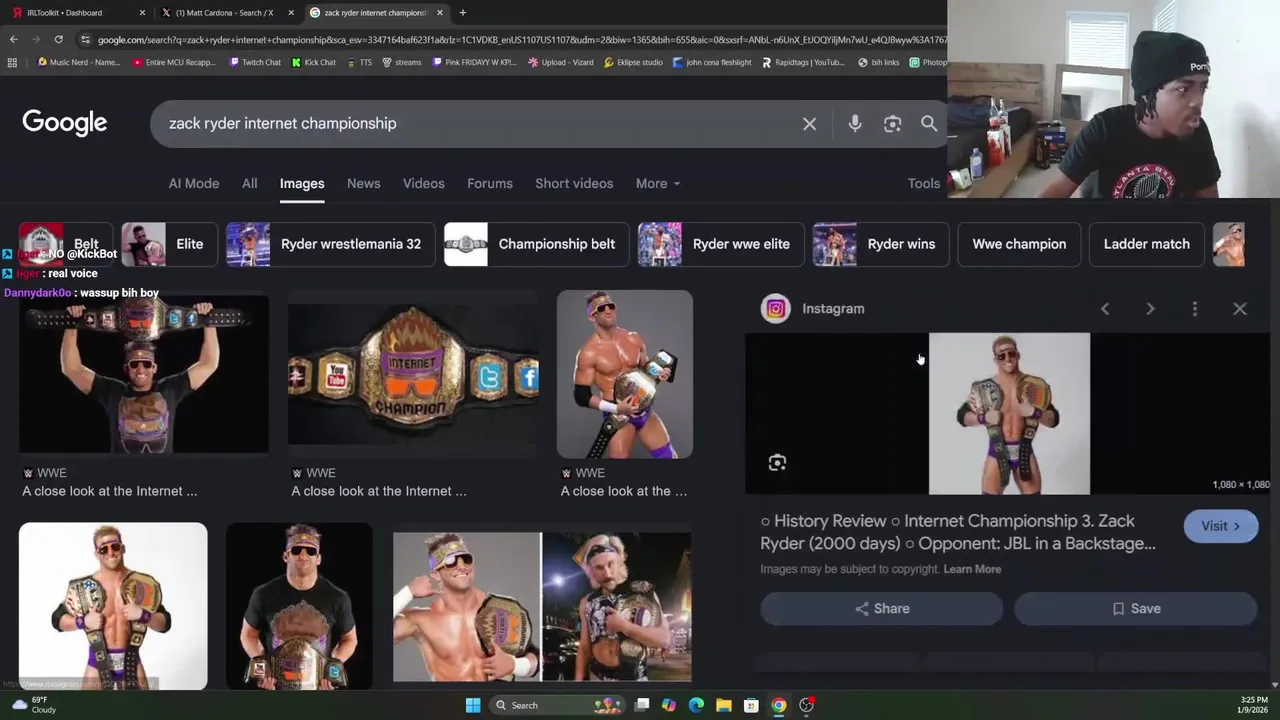
Task: Open the Twitch Chat bookmark
Action: coord(255,62)
